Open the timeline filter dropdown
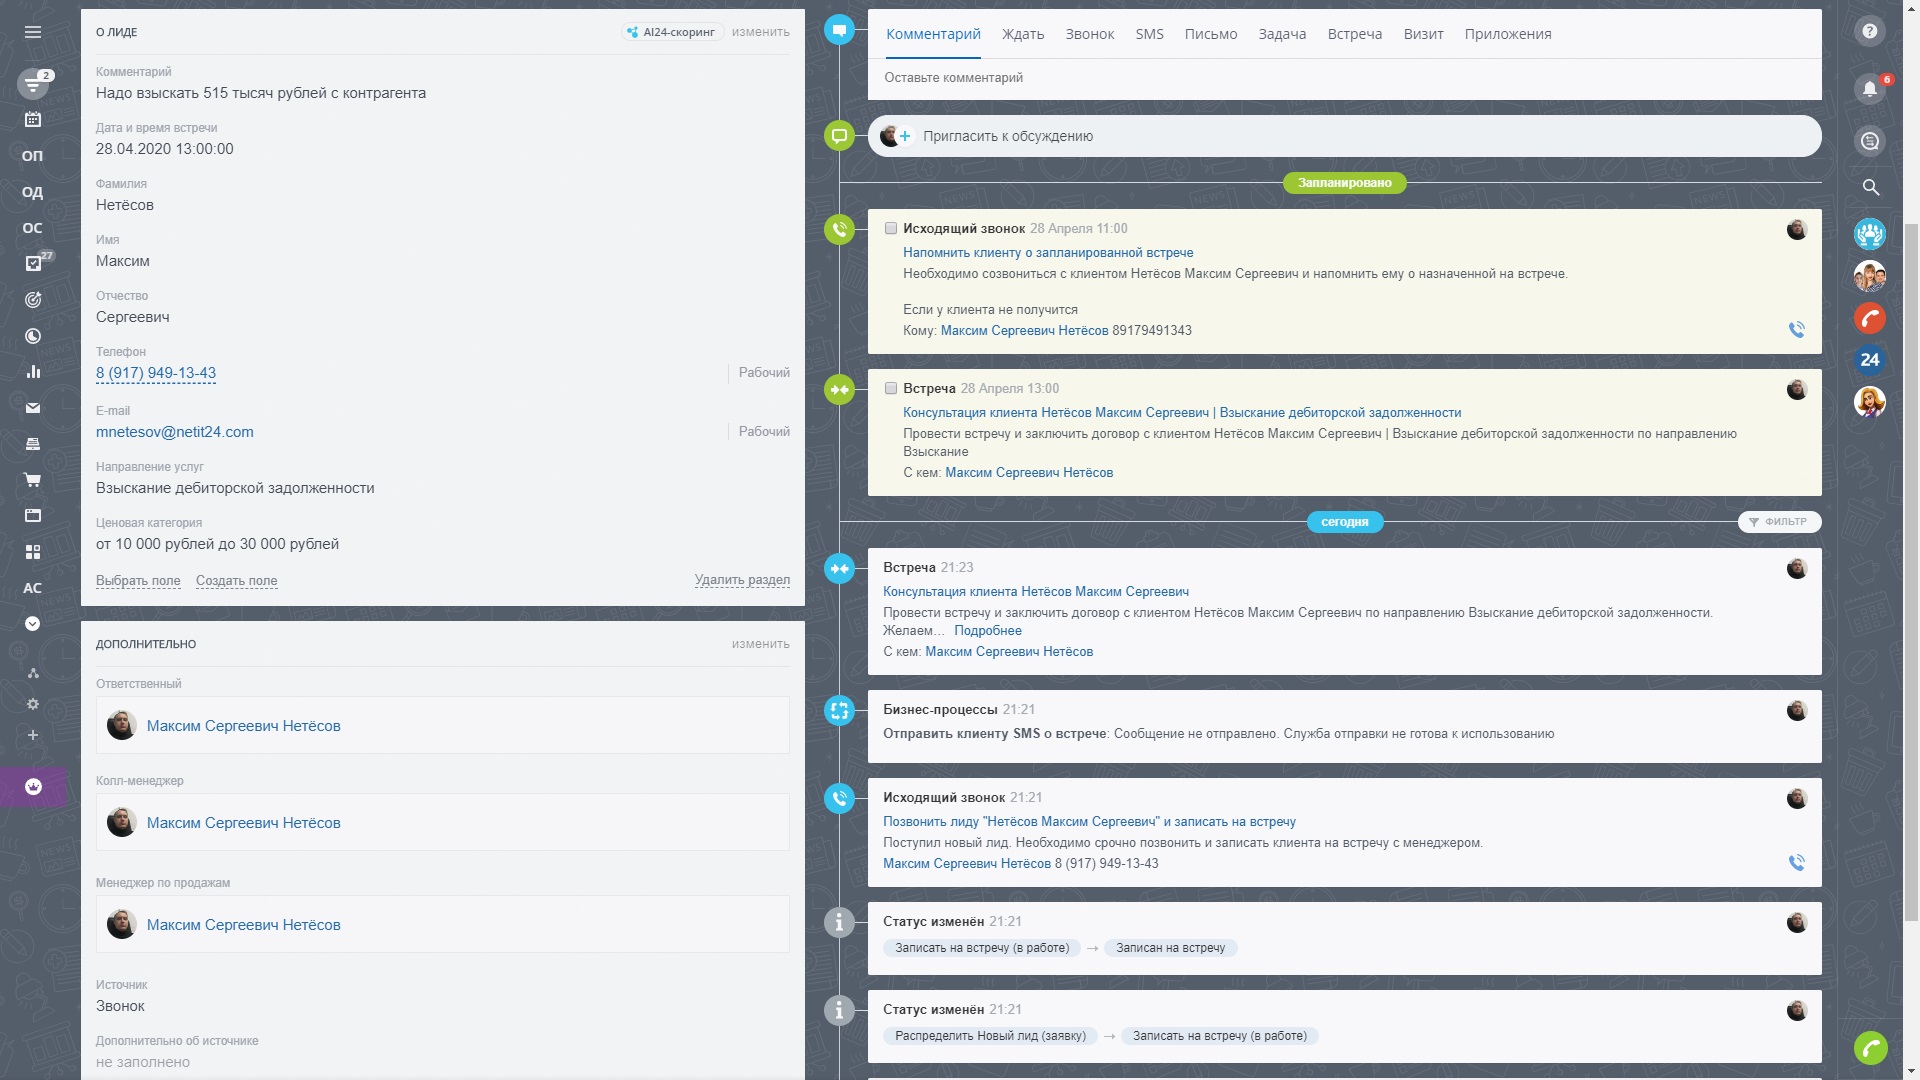 click(1779, 522)
